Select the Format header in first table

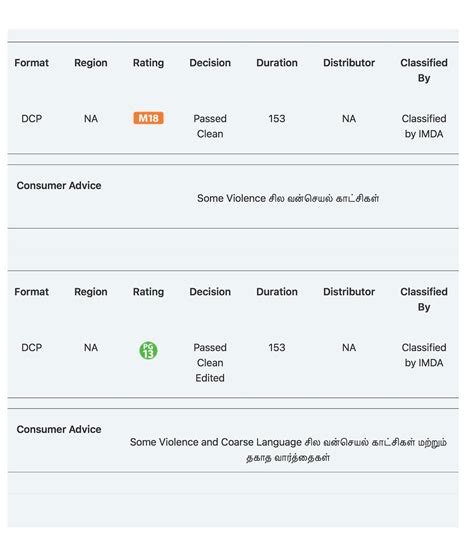pyautogui.click(x=32, y=63)
